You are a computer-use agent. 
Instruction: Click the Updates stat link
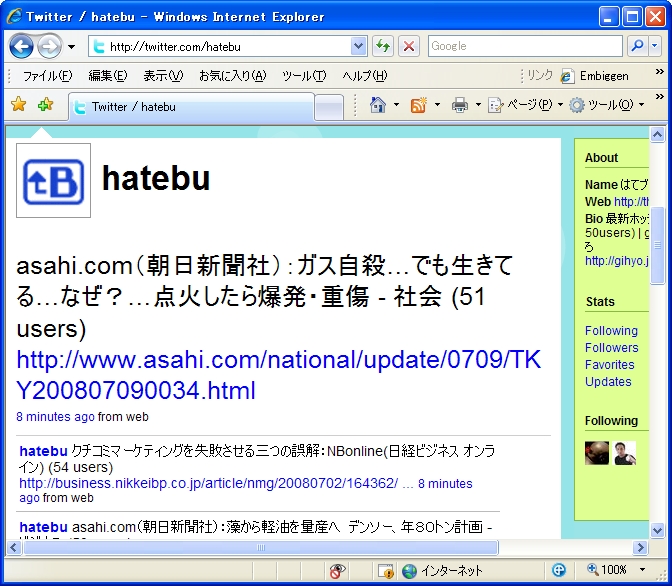tap(608, 382)
